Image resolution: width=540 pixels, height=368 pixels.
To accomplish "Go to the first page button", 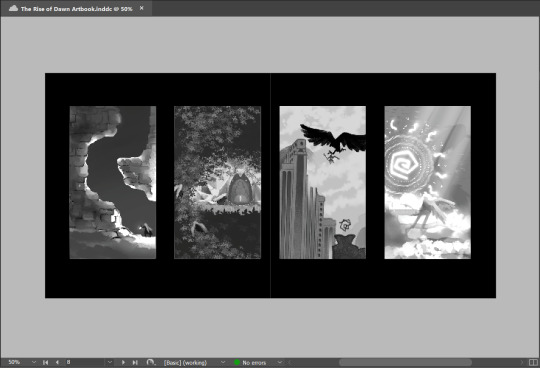I will pos(45,362).
